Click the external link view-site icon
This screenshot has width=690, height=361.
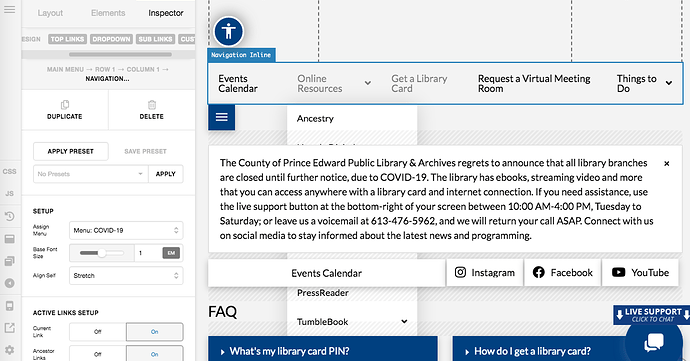point(9,328)
